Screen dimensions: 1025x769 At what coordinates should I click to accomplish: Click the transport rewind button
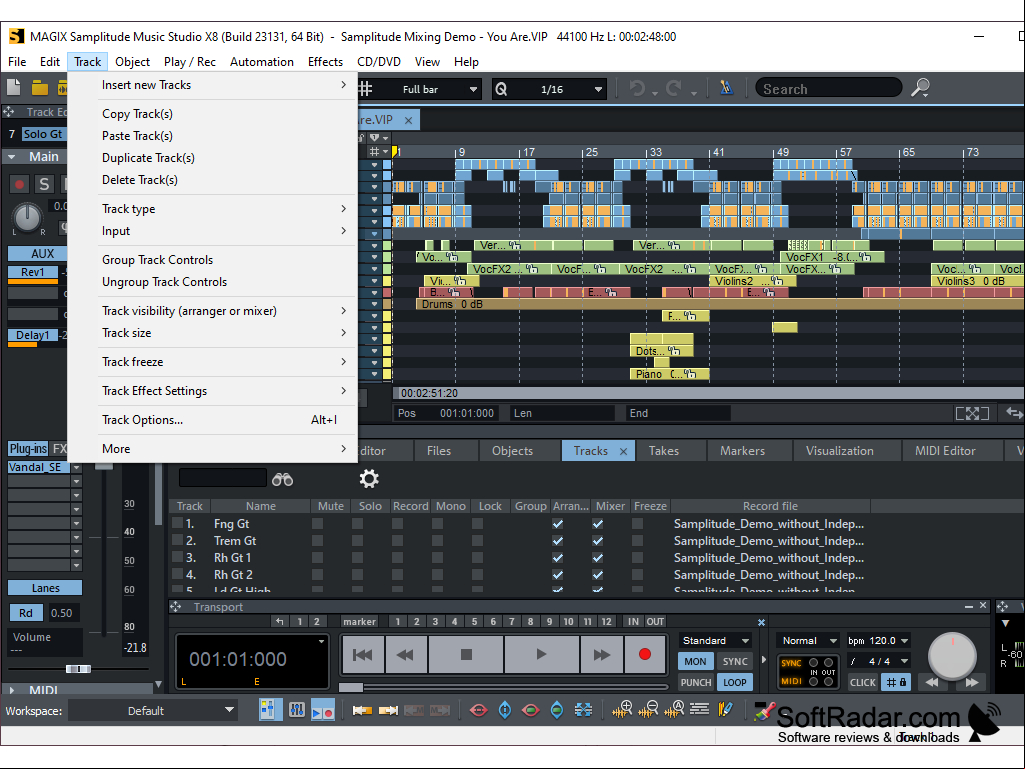[405, 655]
